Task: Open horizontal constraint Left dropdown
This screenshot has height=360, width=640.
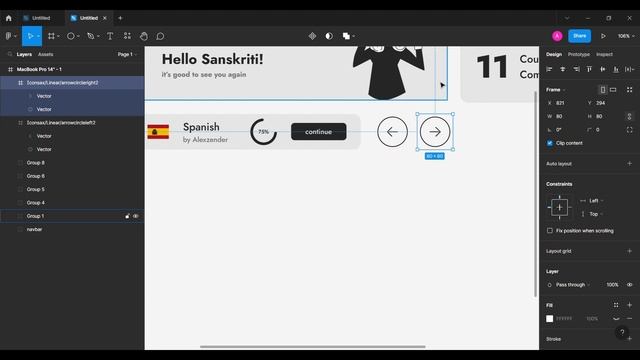Action: [x=596, y=201]
